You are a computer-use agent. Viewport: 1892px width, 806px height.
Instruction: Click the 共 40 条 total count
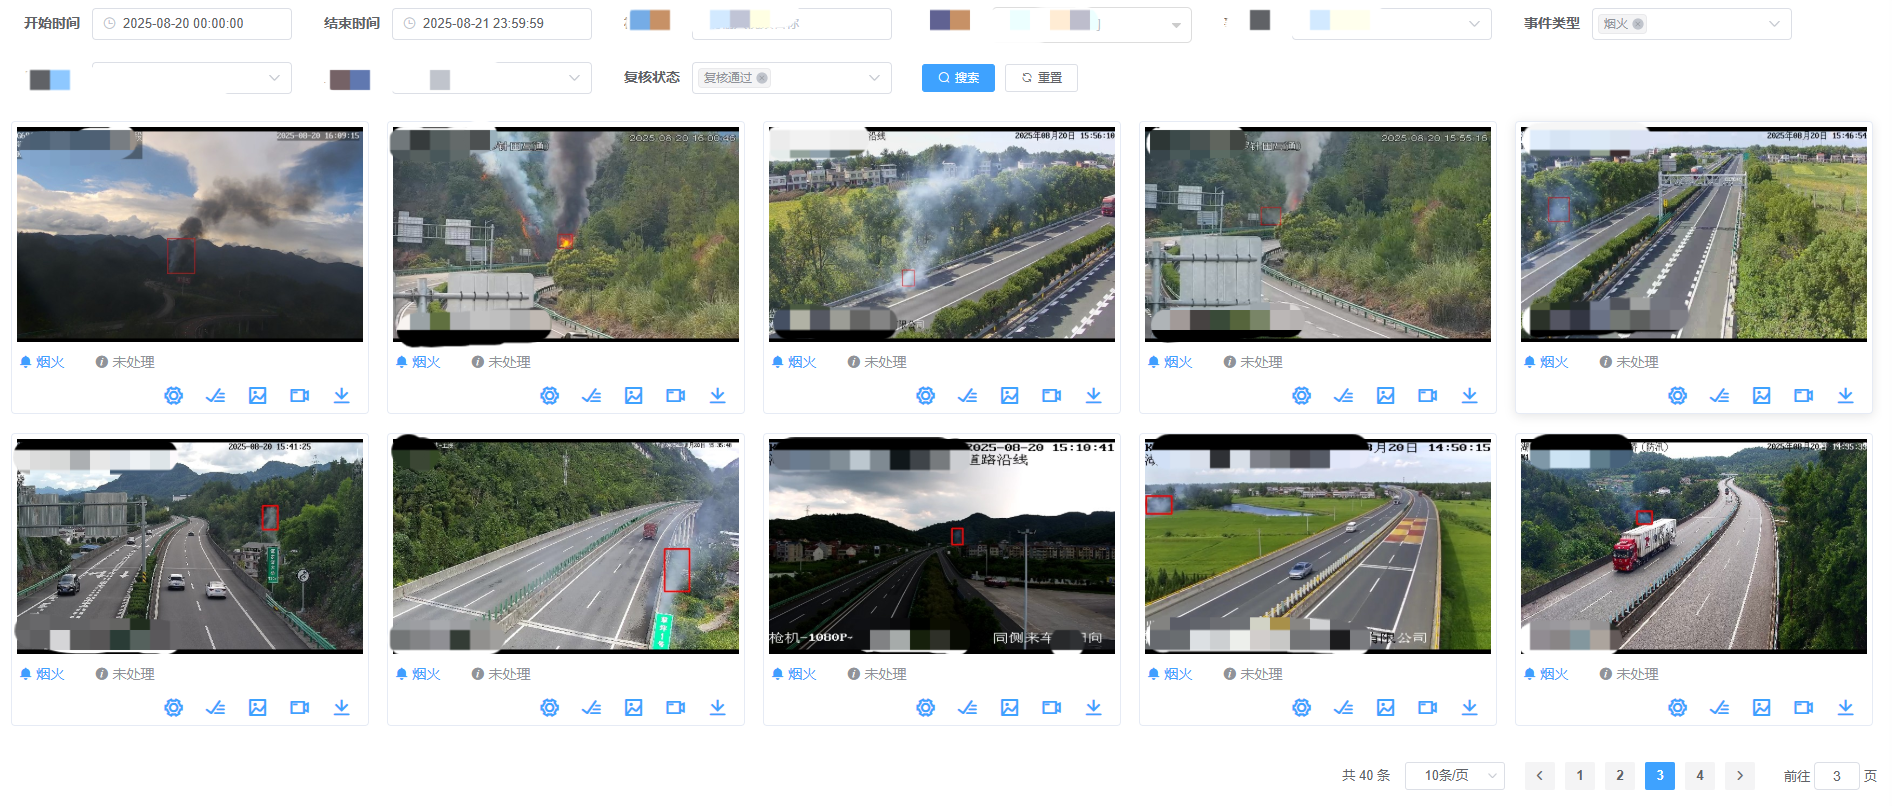(1366, 776)
